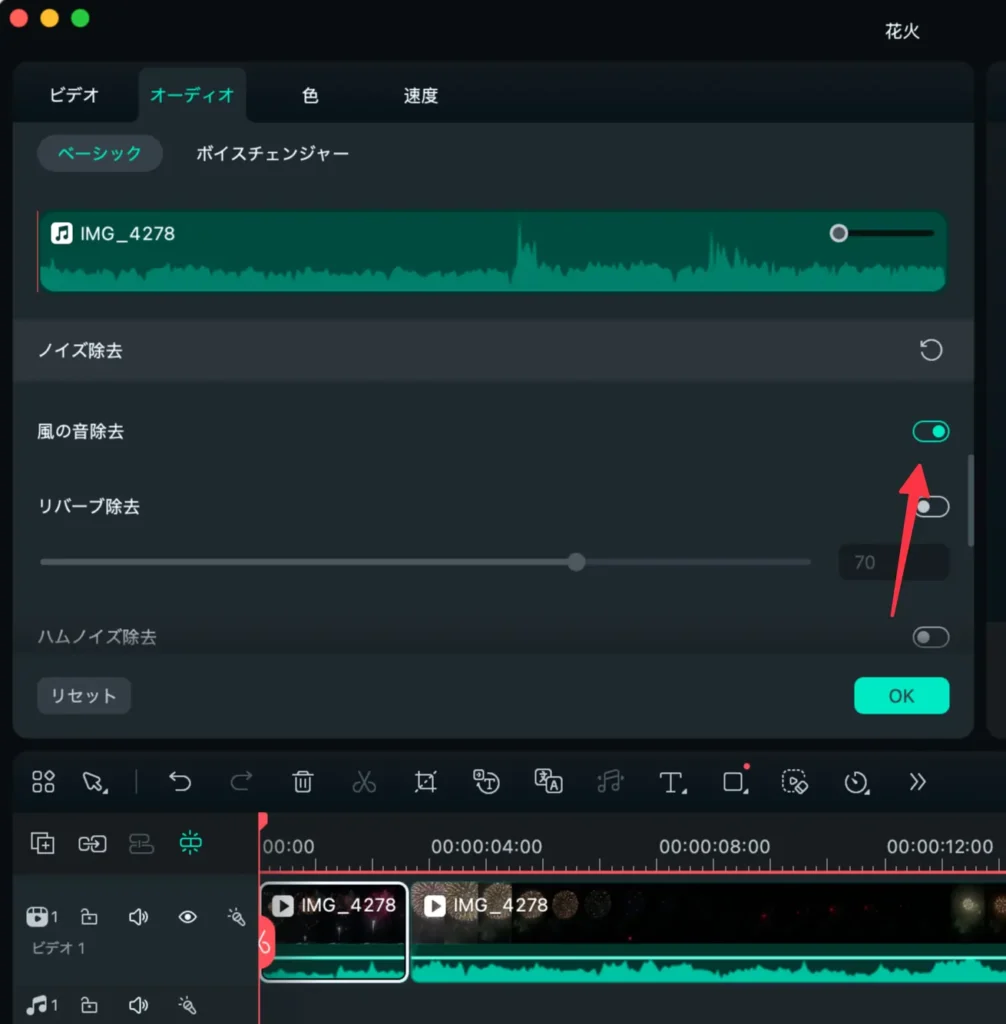Open the ボイスチェンジャー sub-tab
The width and height of the screenshot is (1006, 1024).
tap(272, 154)
